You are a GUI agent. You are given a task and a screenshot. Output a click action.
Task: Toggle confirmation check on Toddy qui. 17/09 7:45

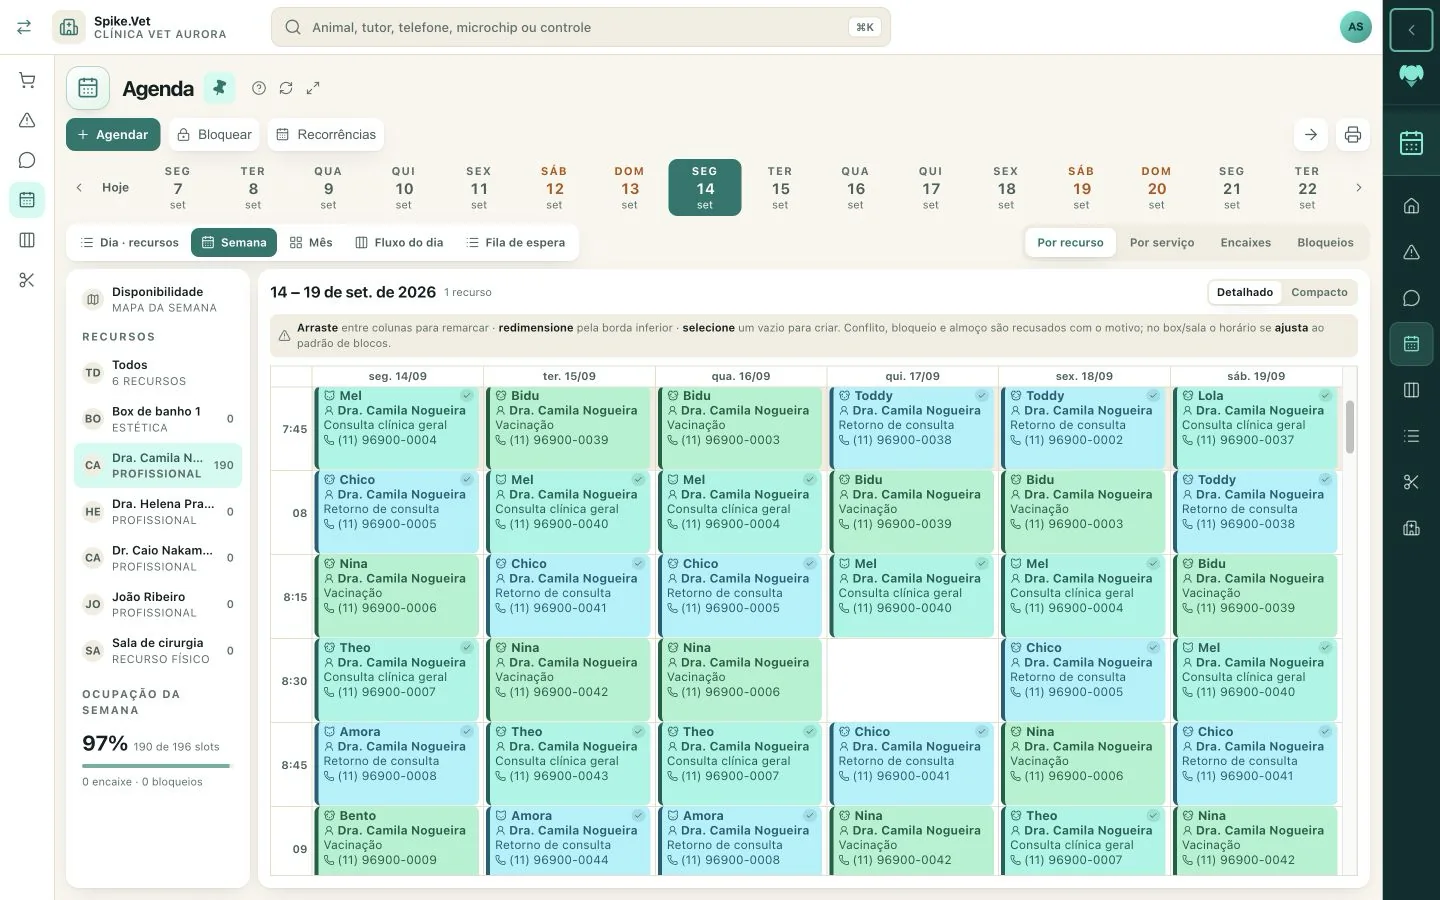(x=982, y=396)
